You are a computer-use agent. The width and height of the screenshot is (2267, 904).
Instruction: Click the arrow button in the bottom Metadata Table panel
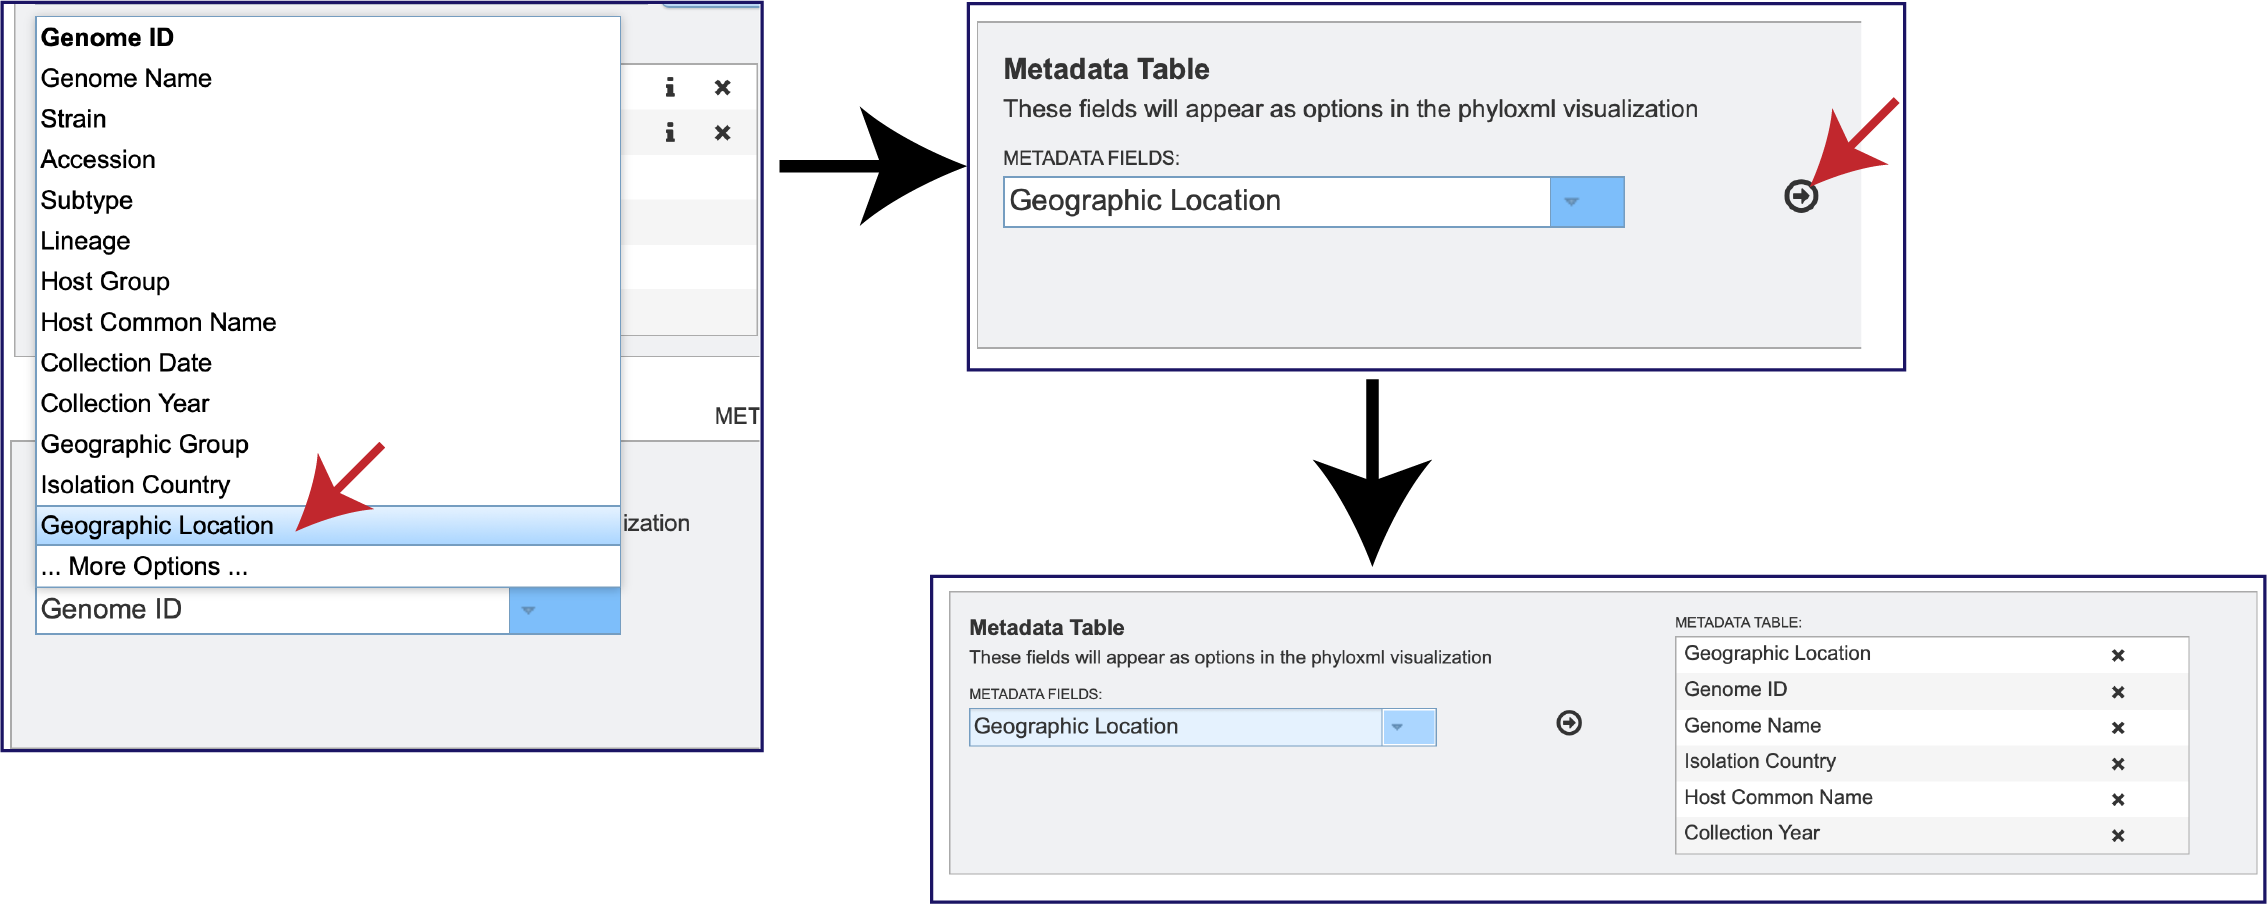pyautogui.click(x=1568, y=724)
